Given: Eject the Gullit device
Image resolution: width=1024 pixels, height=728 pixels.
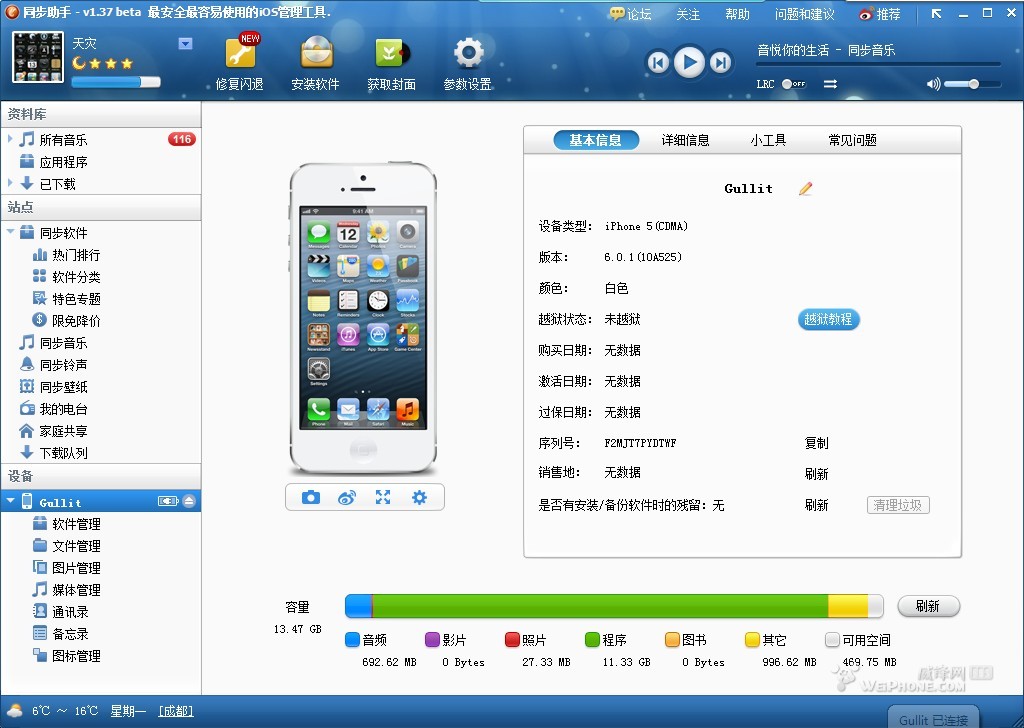Looking at the screenshot, I should click(189, 501).
